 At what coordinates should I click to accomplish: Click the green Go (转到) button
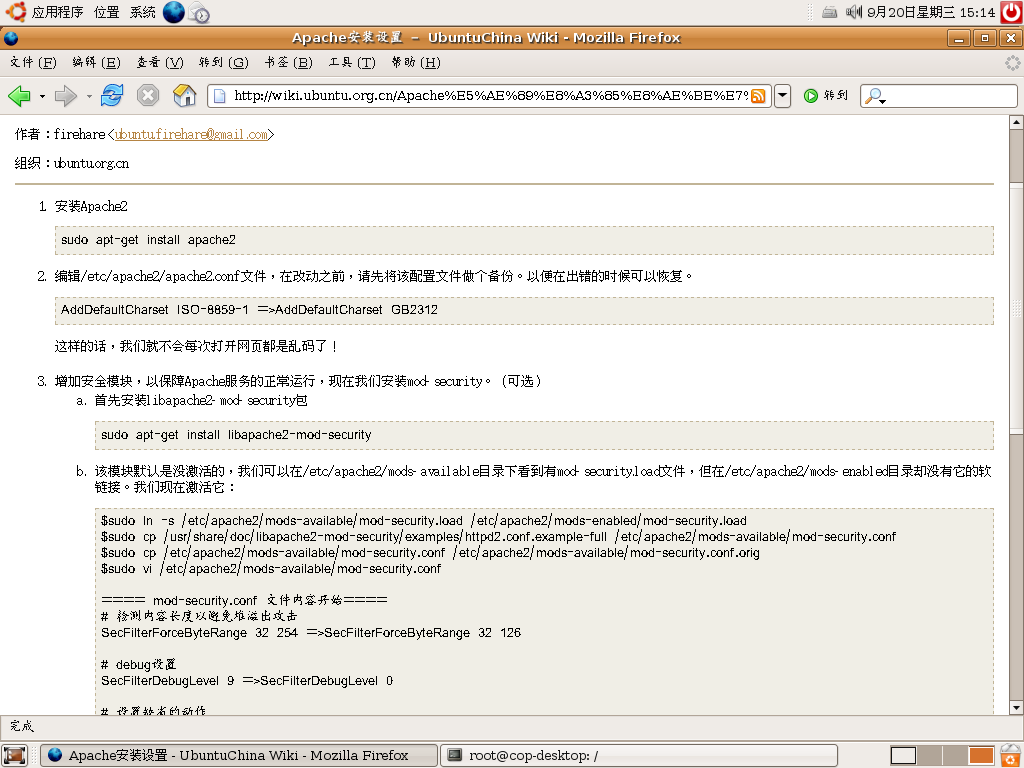[825, 96]
